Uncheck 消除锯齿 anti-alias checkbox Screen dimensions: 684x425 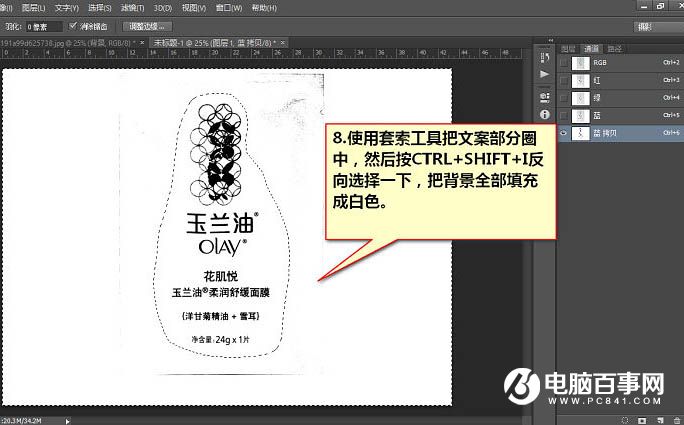[x=73, y=26]
